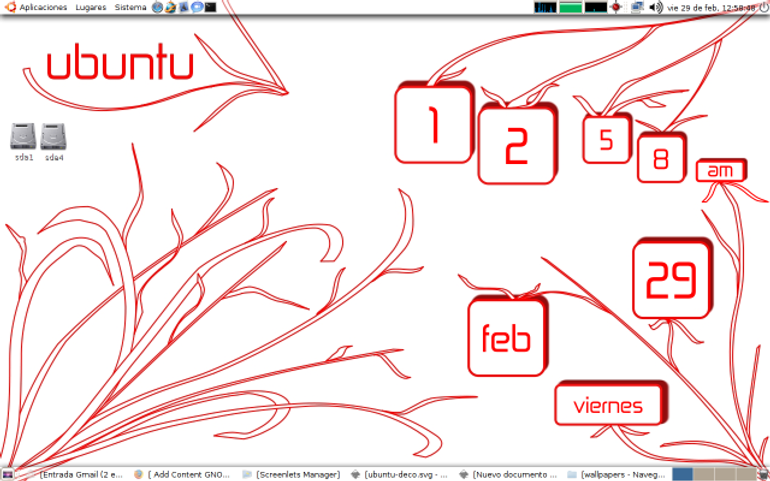Screen dimensions: 770x481
Task: Click the power/shutdown button
Action: tap(763, 7)
